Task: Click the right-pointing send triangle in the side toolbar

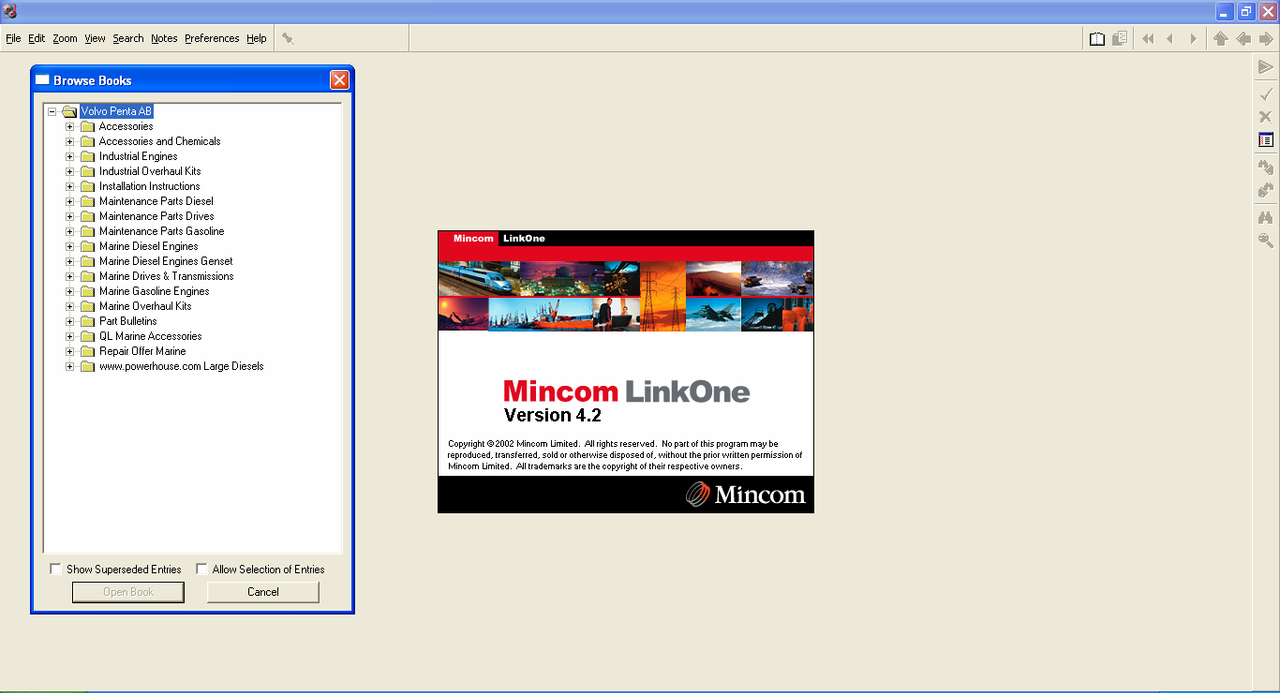Action: (x=1265, y=67)
